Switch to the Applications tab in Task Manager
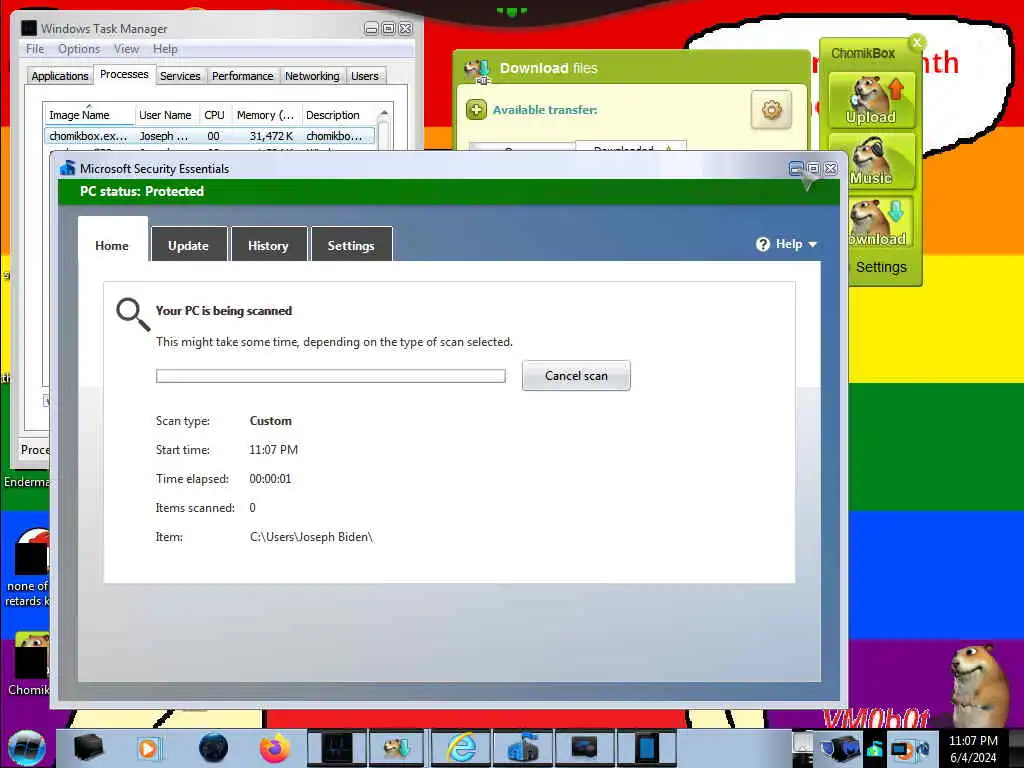 point(59,76)
